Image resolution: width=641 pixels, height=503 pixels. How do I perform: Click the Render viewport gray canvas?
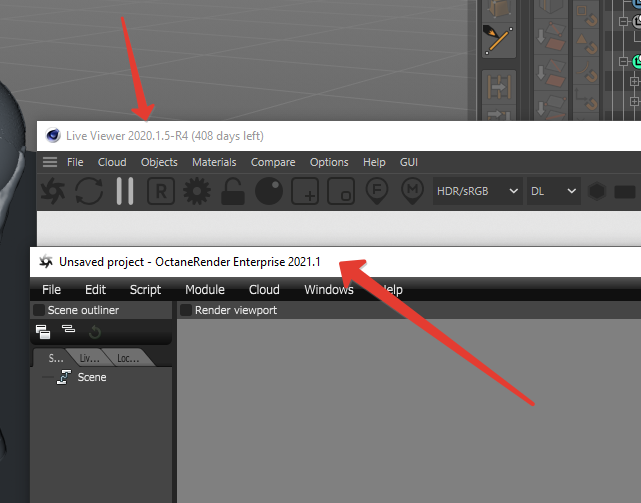(x=409, y=411)
